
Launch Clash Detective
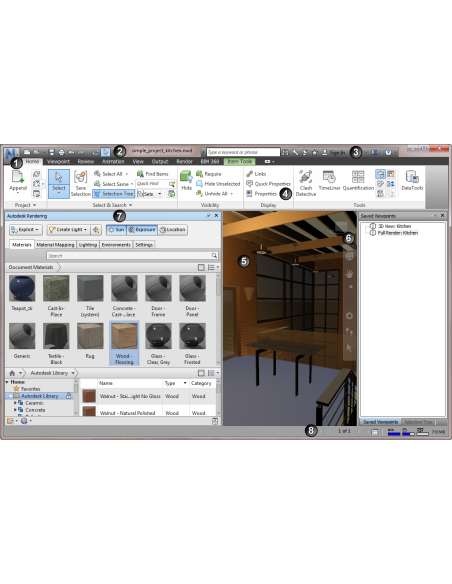point(306,183)
